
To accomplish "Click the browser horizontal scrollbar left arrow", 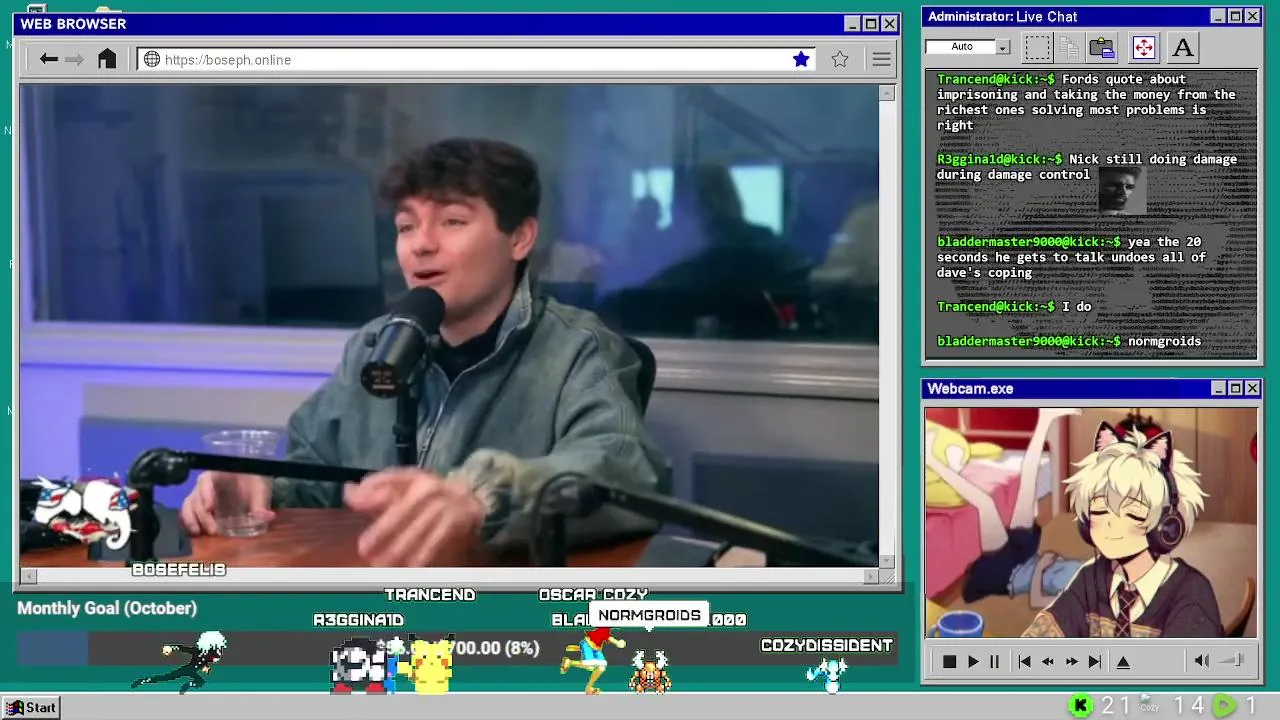I will (28, 576).
